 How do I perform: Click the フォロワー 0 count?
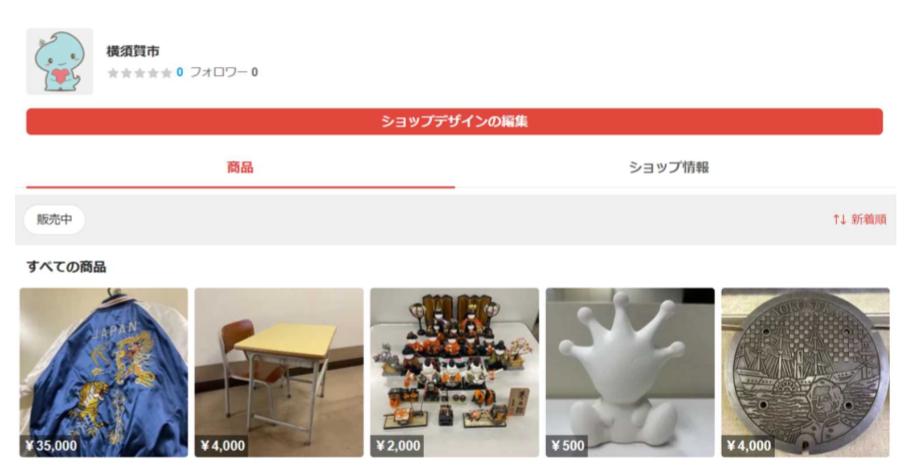coord(224,72)
